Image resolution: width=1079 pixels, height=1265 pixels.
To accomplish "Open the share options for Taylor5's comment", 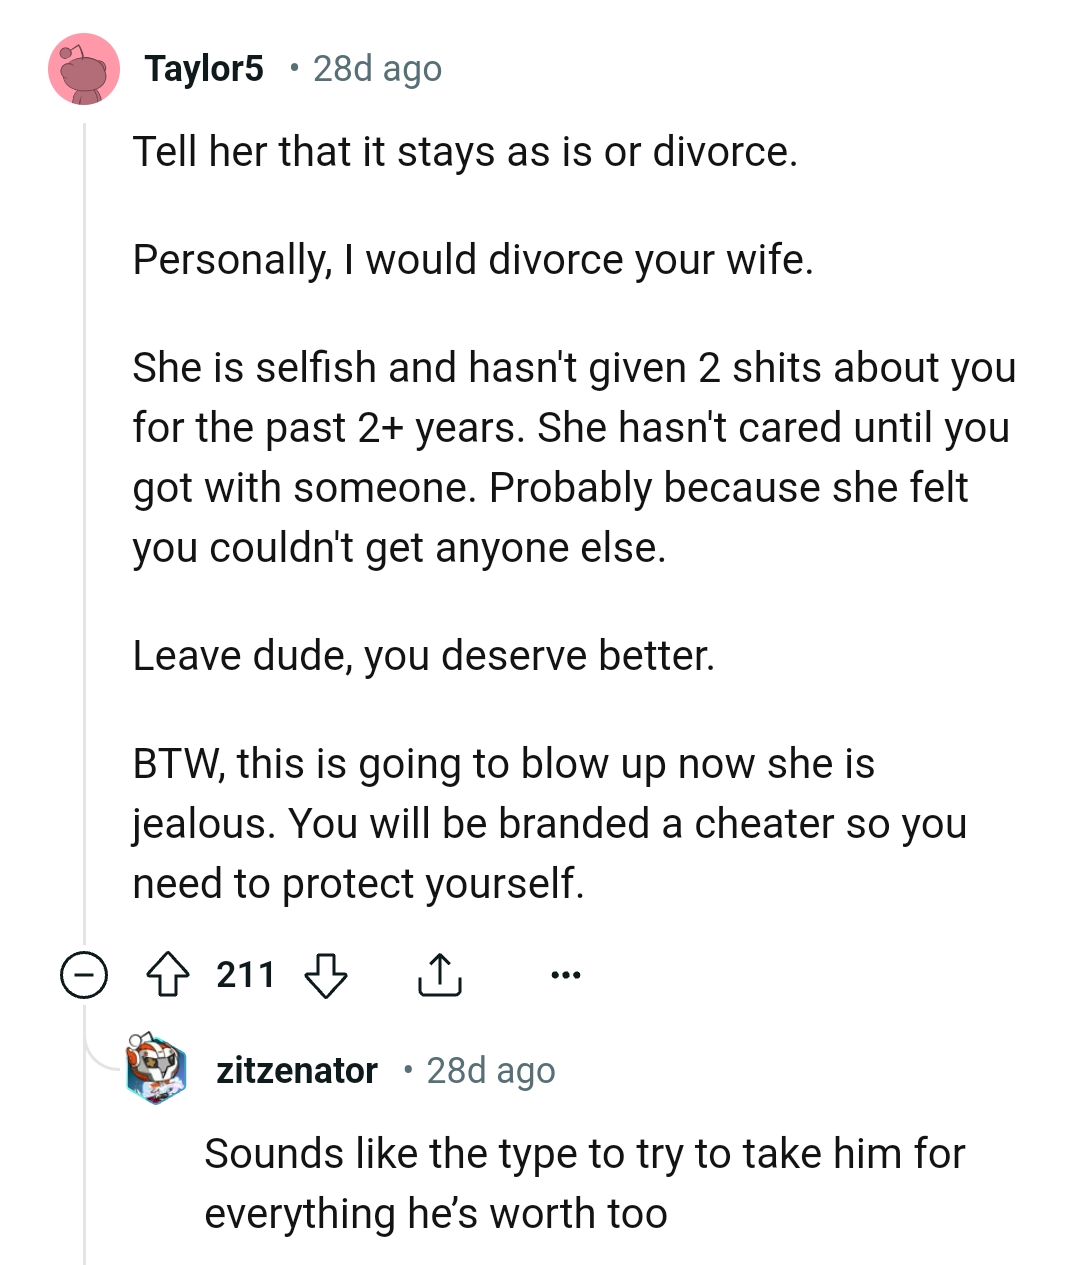I will (440, 973).
